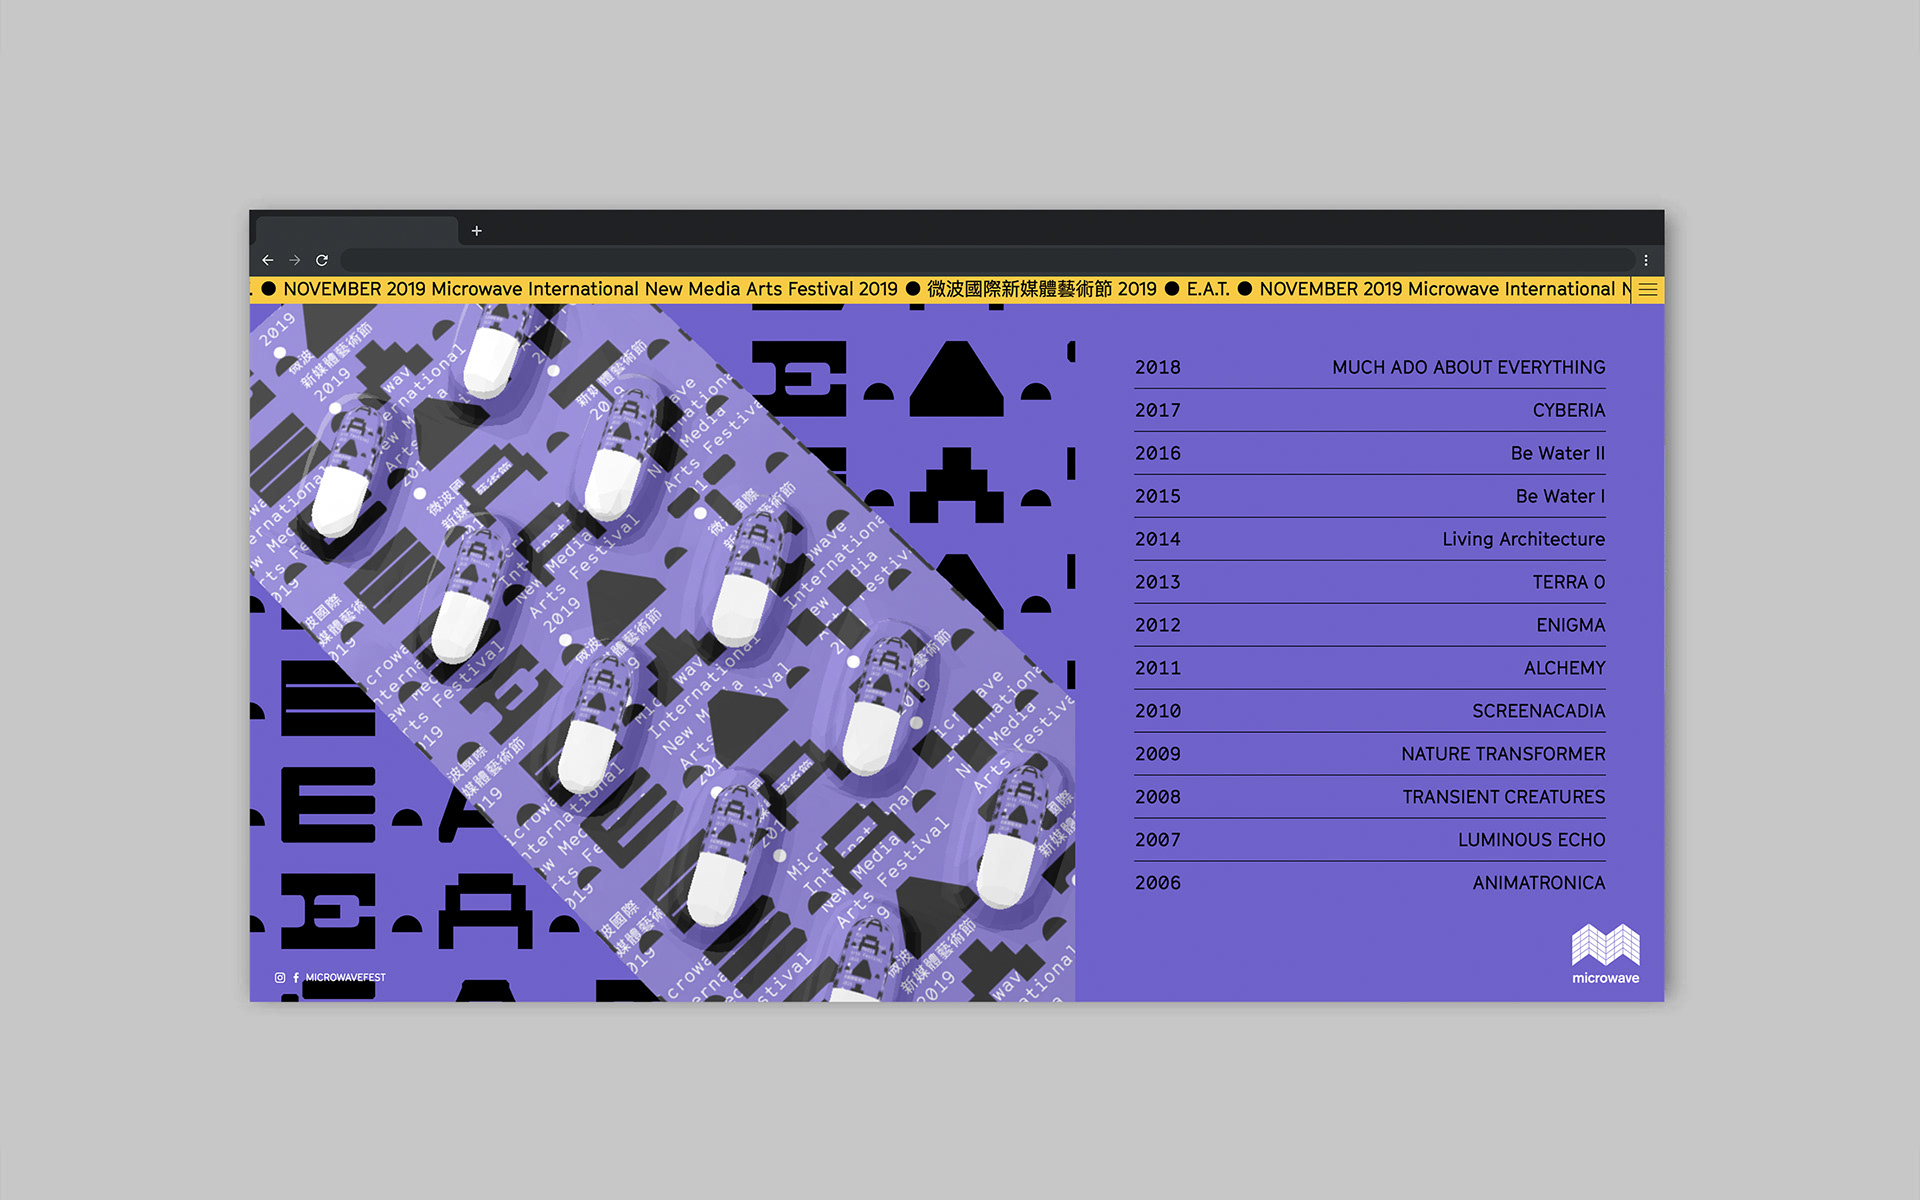Open browser three-dot options menu

1646,260
